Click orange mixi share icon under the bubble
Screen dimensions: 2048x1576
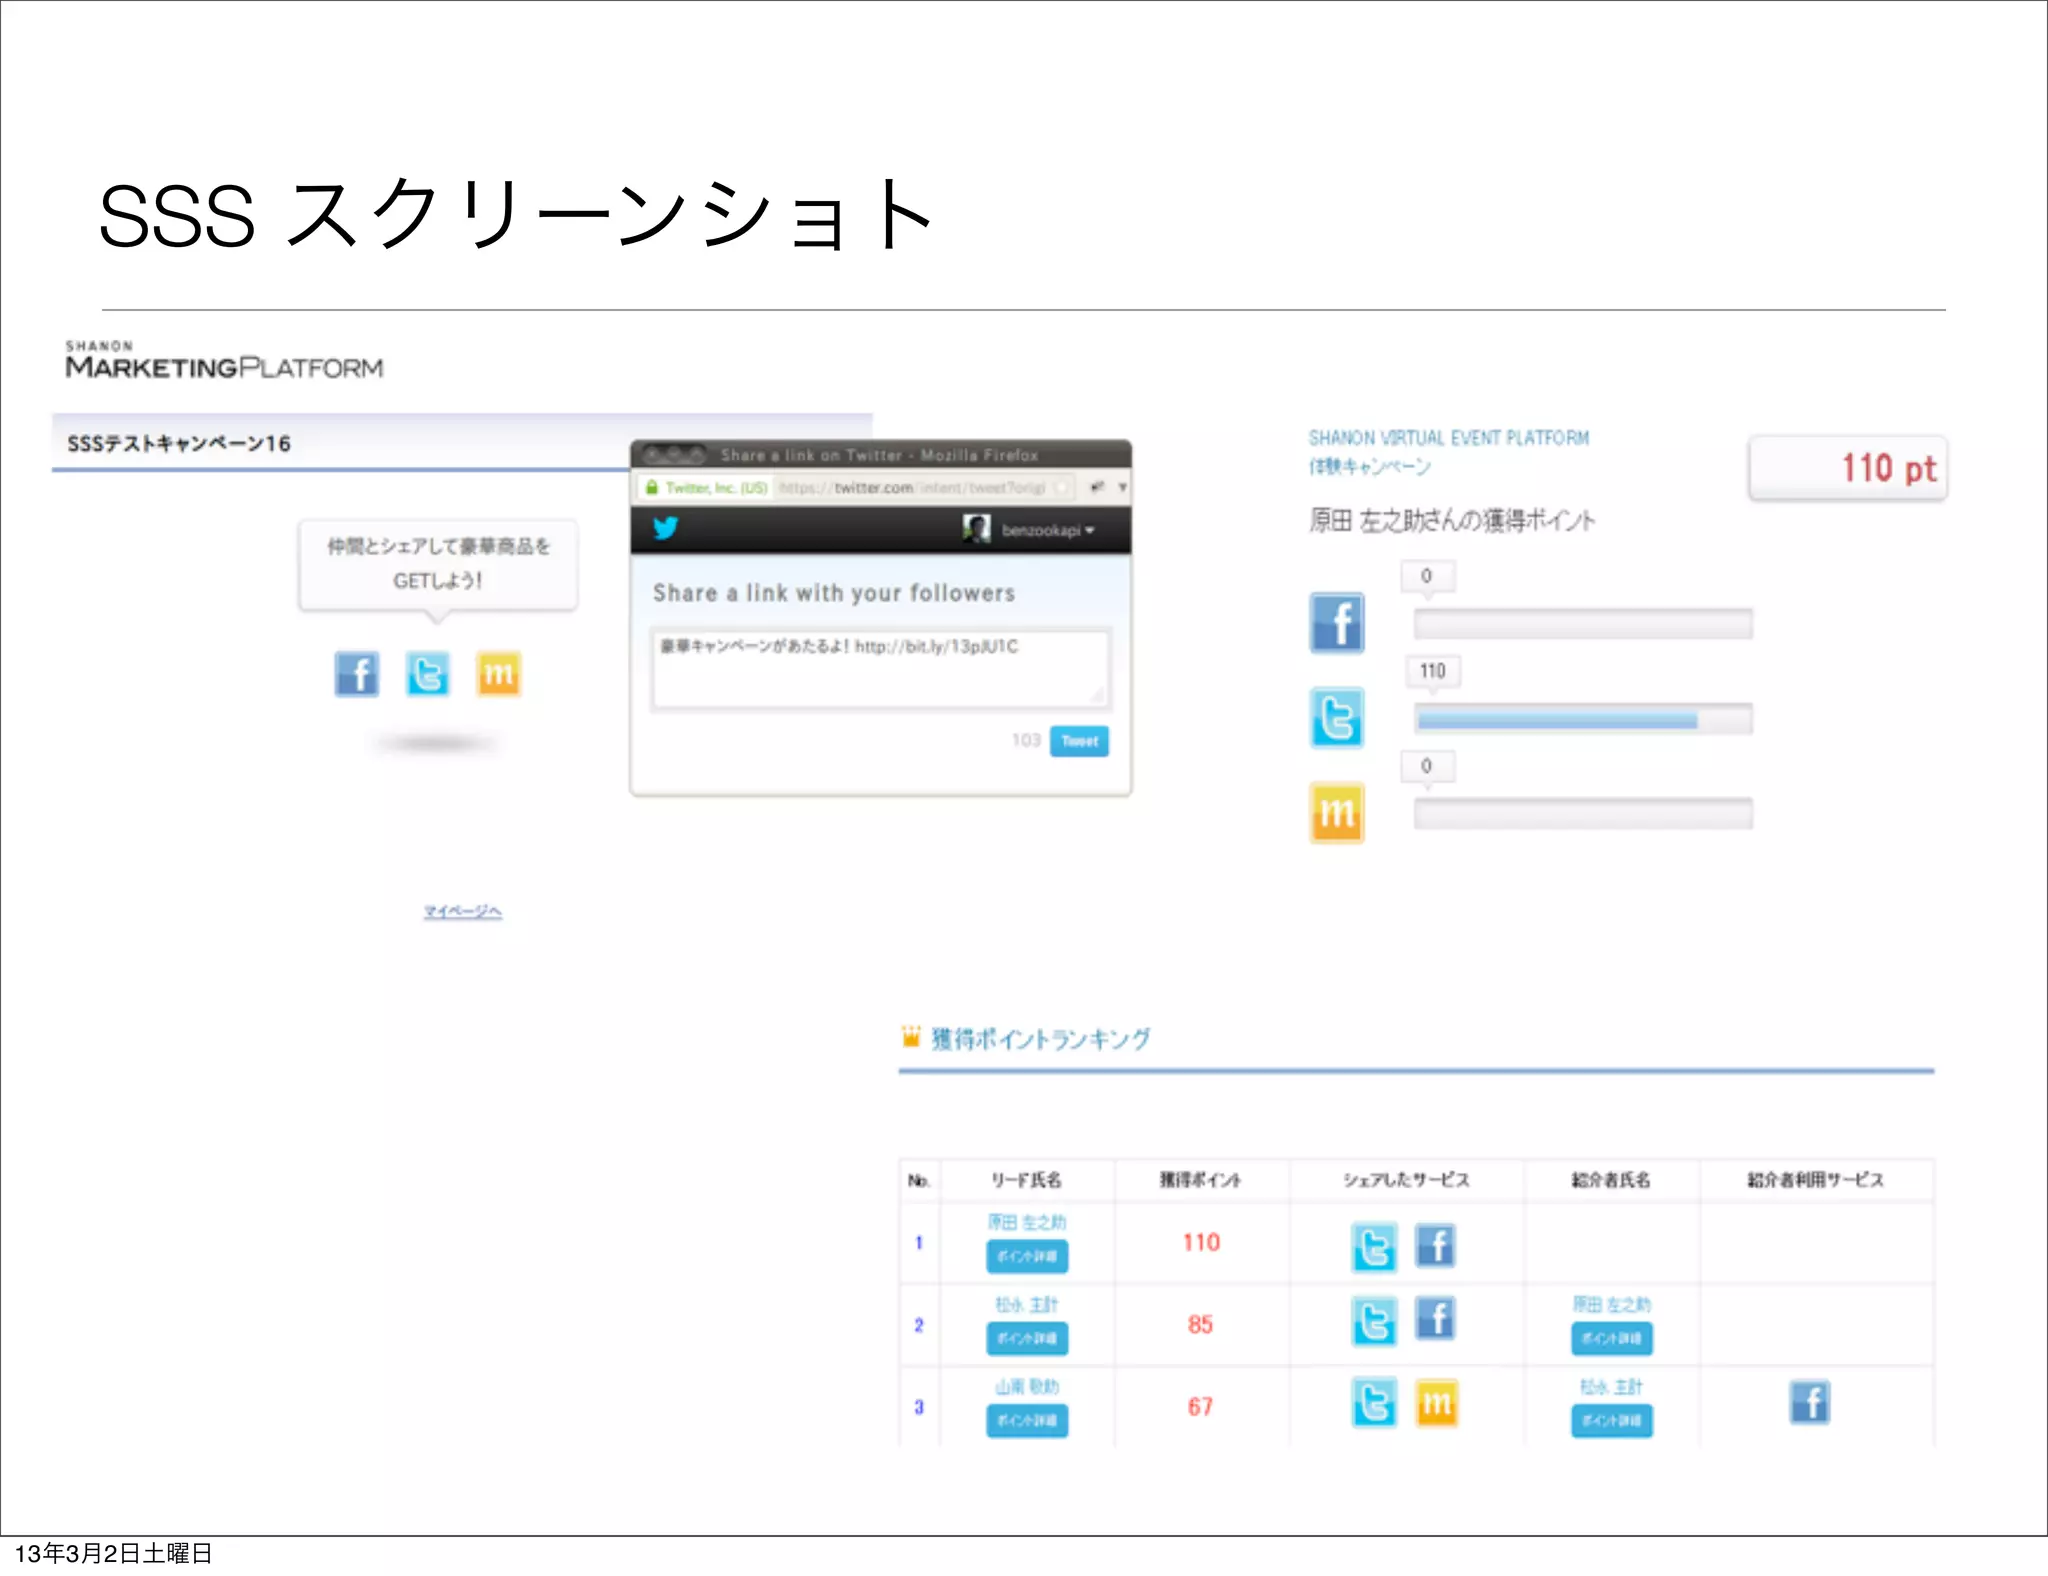[x=498, y=674]
